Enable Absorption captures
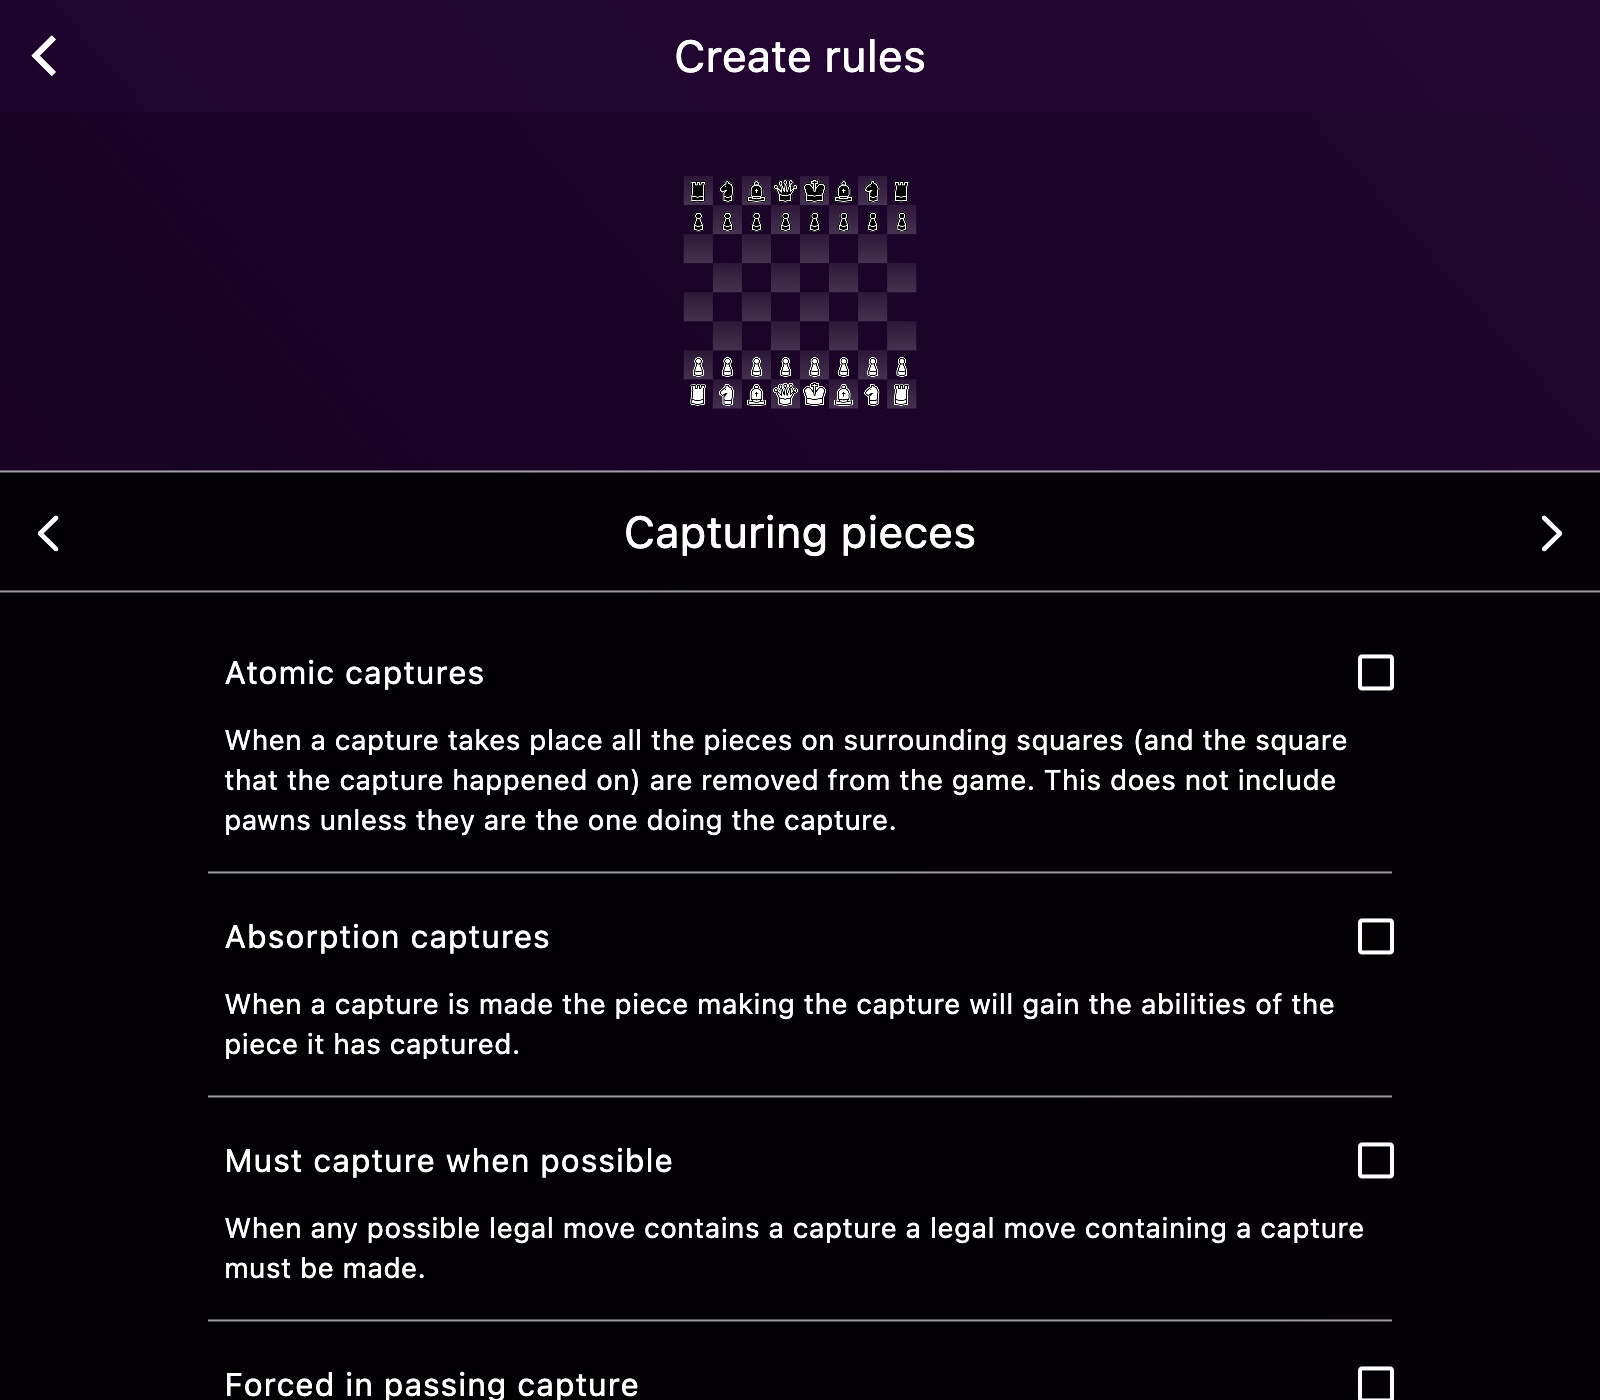Image resolution: width=1600 pixels, height=1400 pixels. coord(1376,938)
